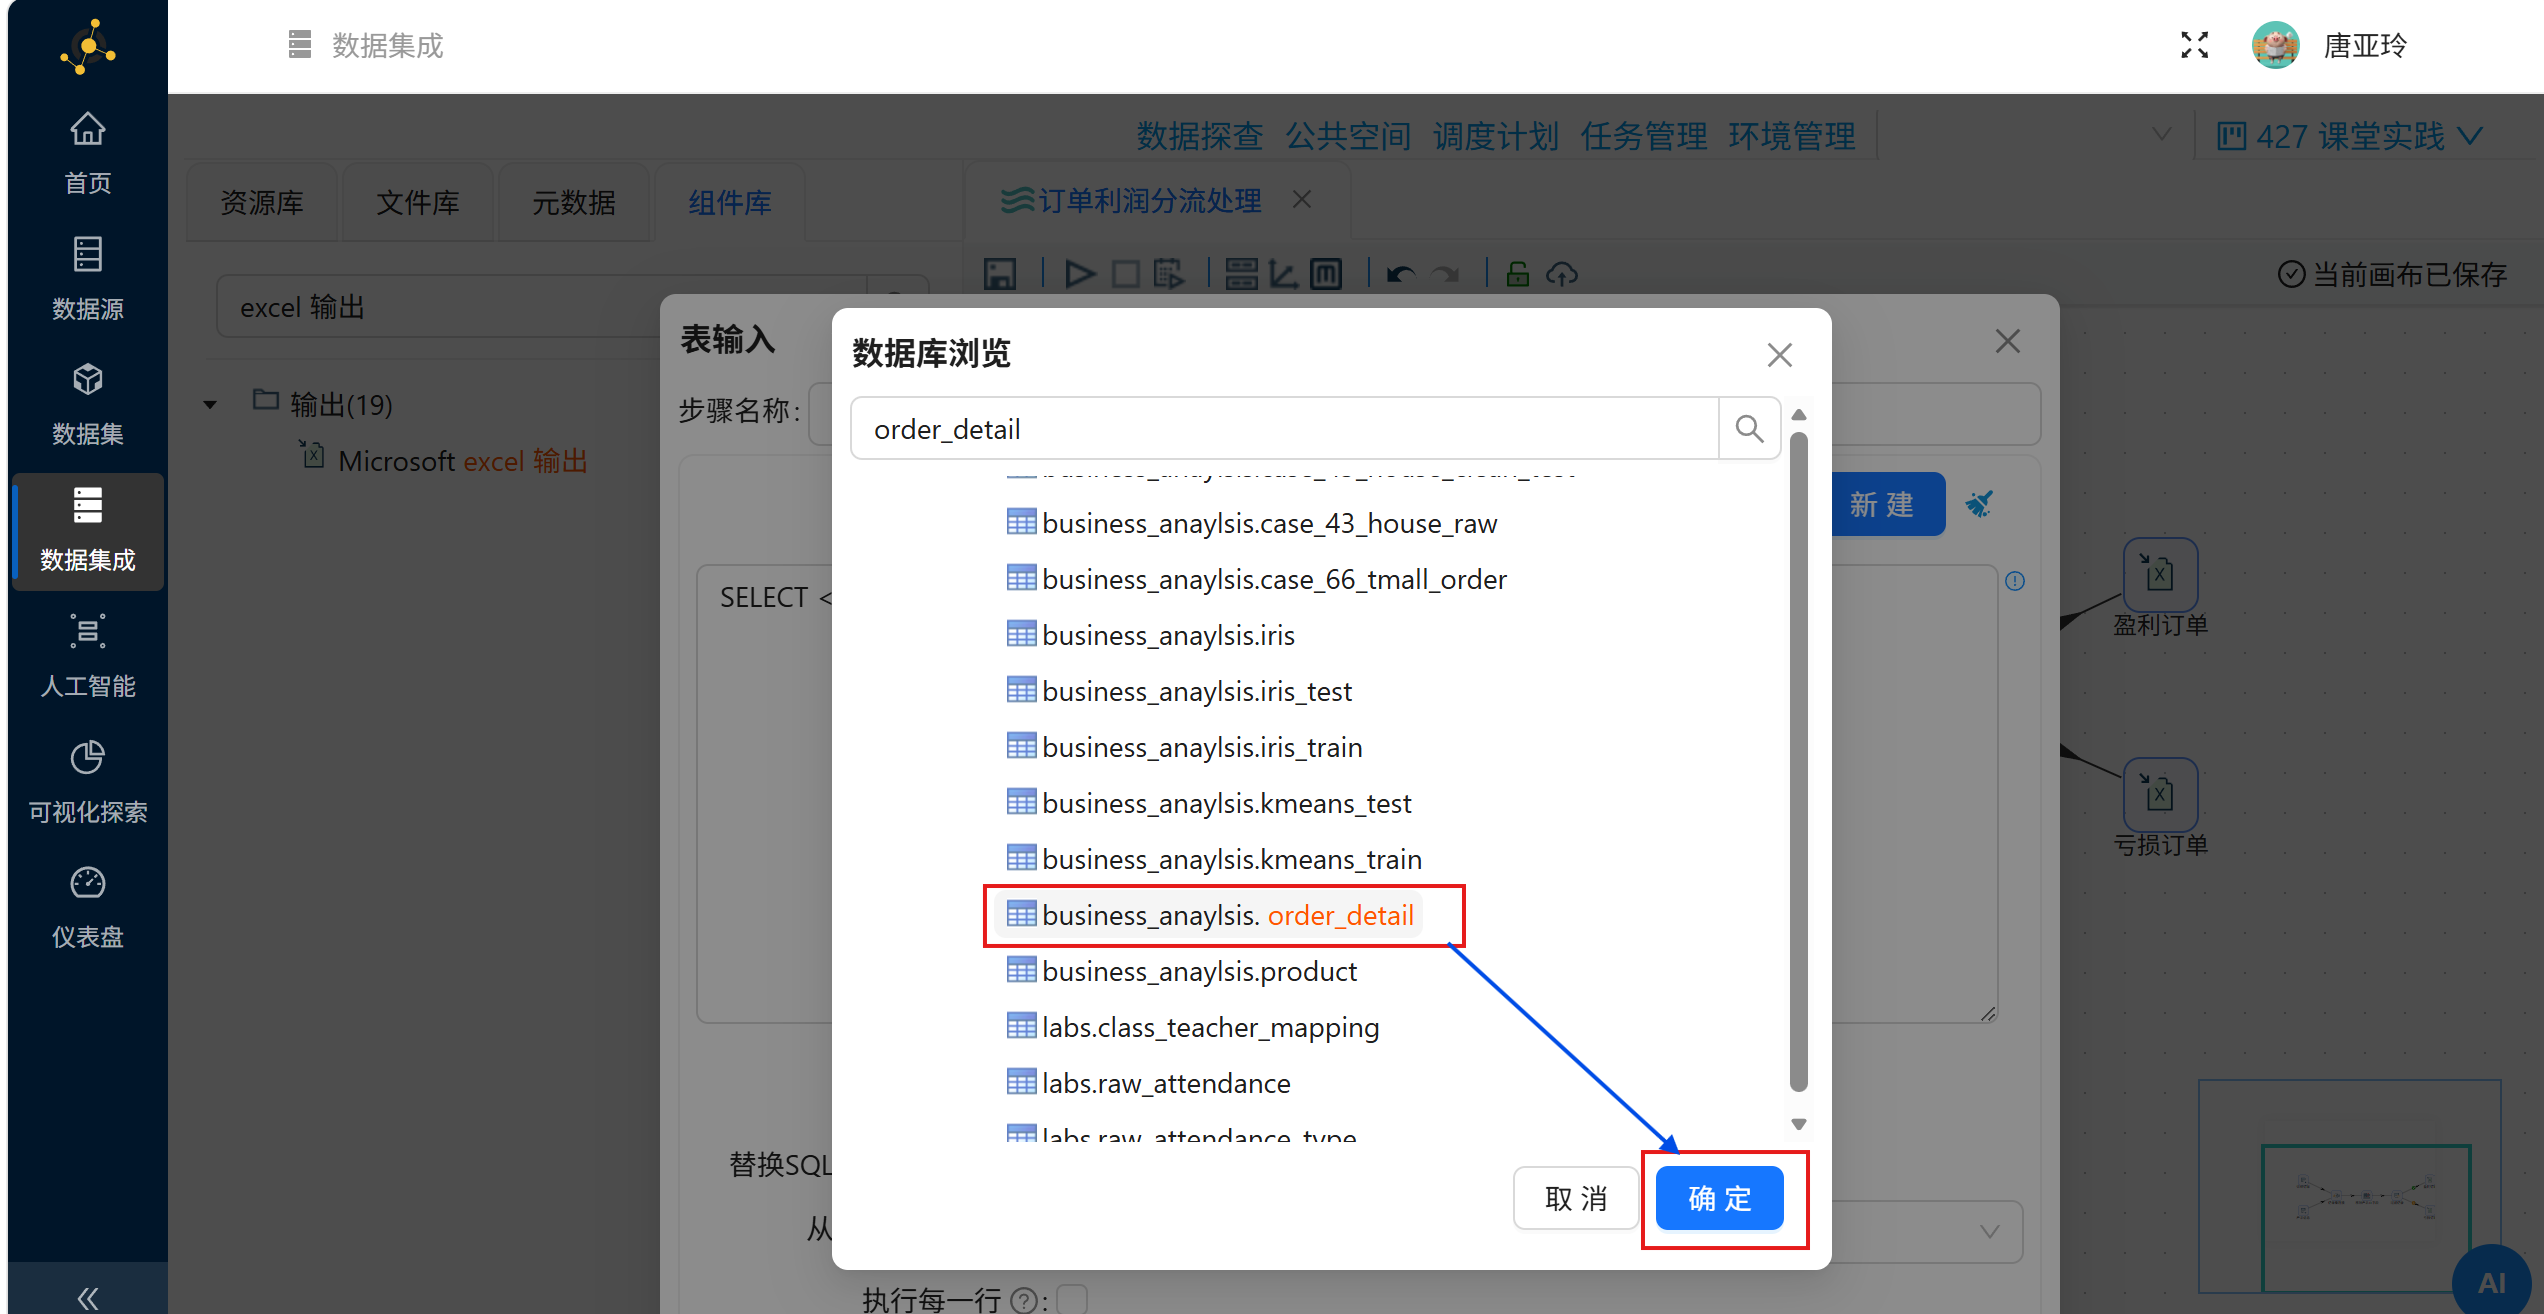Open the 调度计划 menu

pos(1495,136)
